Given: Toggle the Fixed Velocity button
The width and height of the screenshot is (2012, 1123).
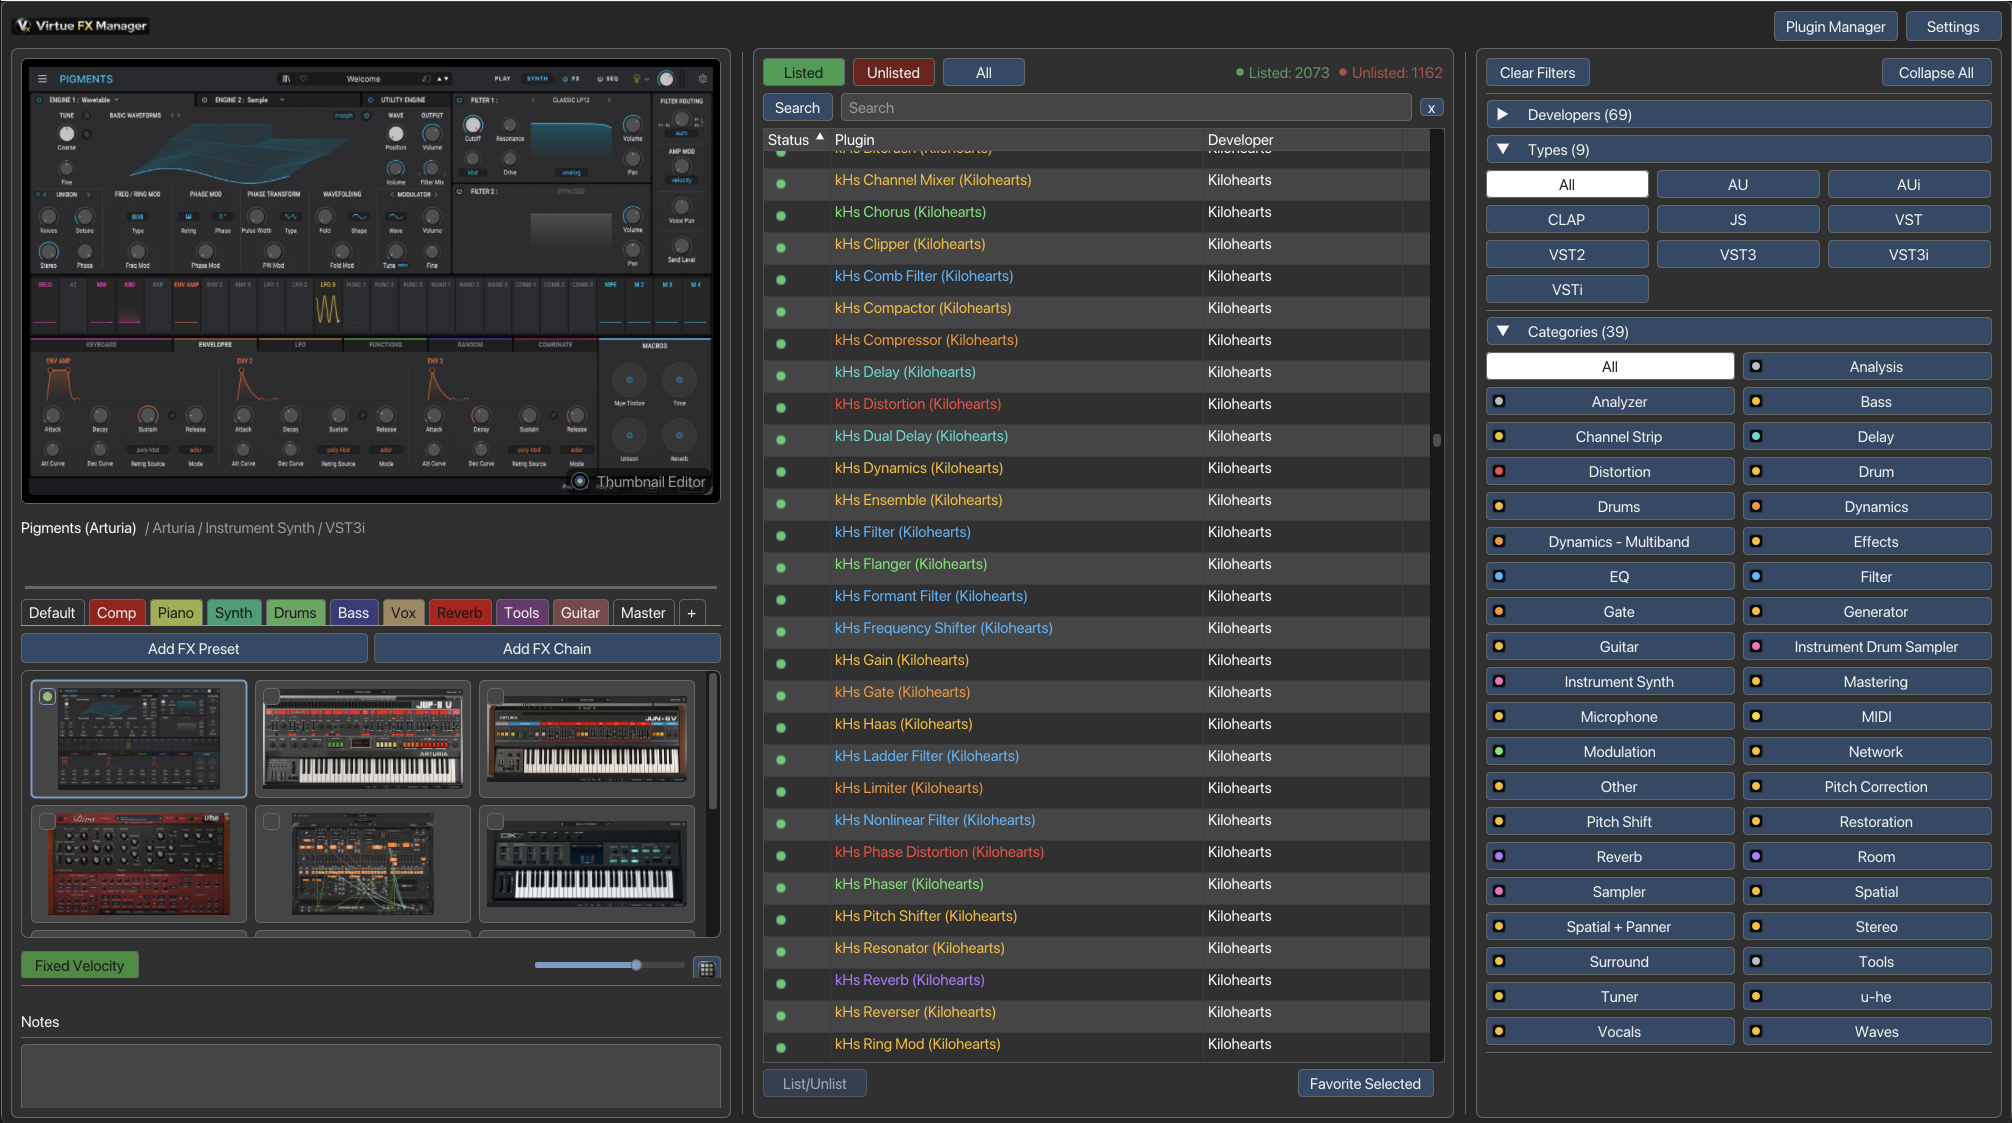Looking at the screenshot, I should (x=80, y=965).
